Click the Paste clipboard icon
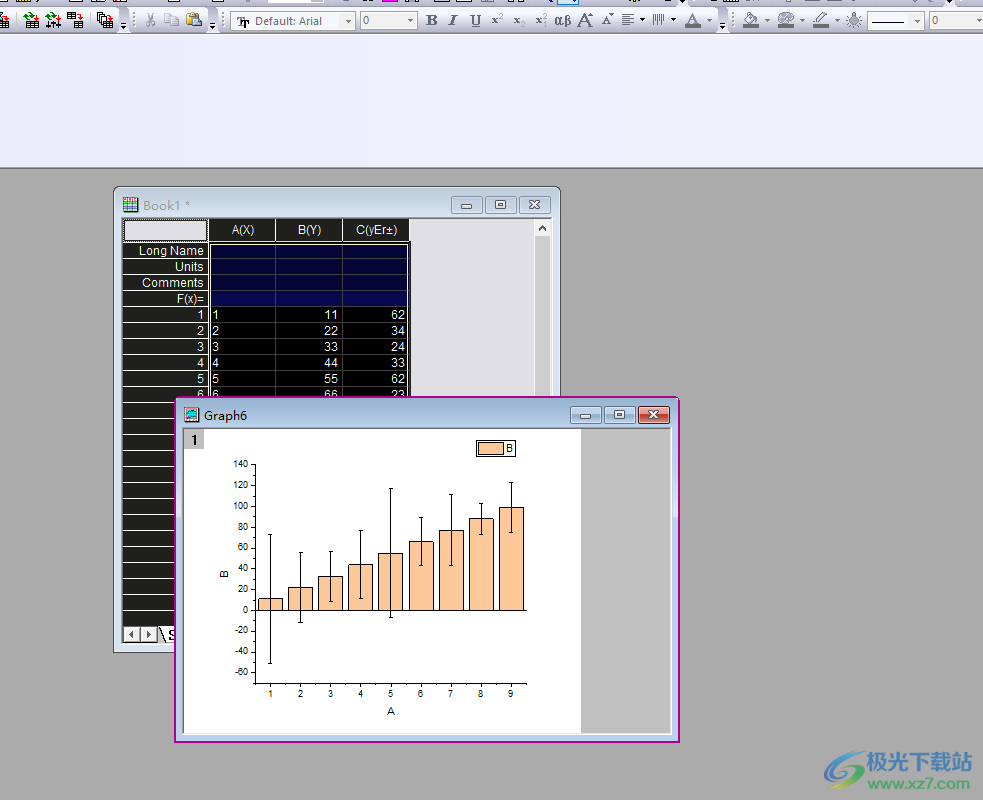 pos(194,21)
